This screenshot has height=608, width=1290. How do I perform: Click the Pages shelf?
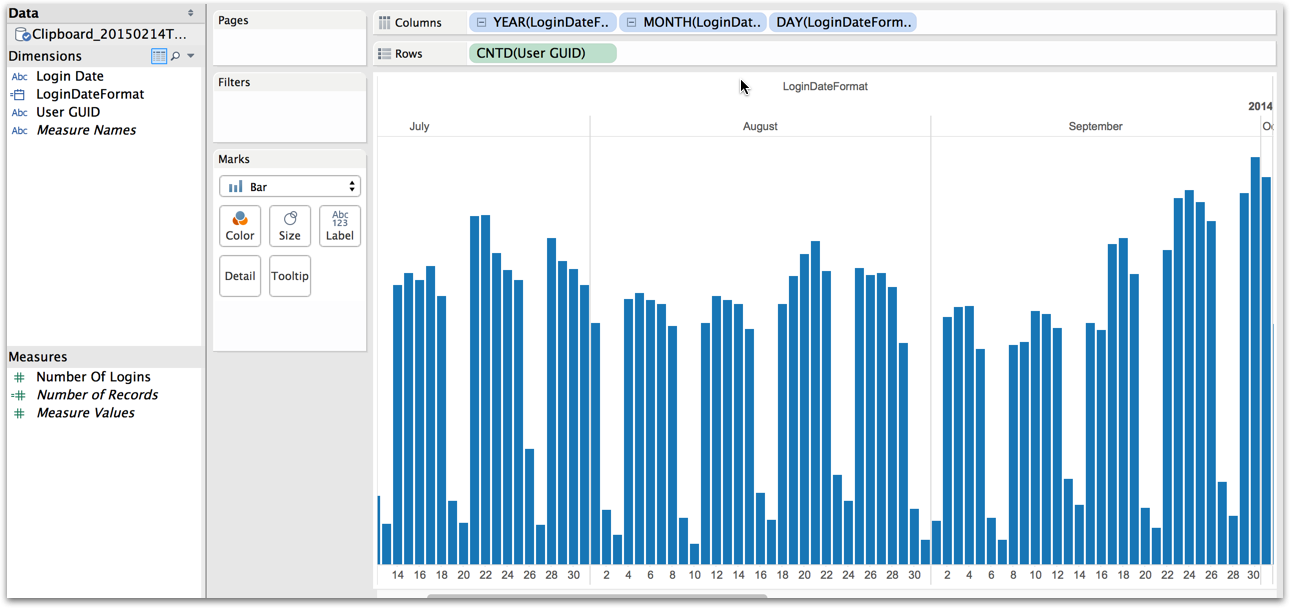[290, 39]
